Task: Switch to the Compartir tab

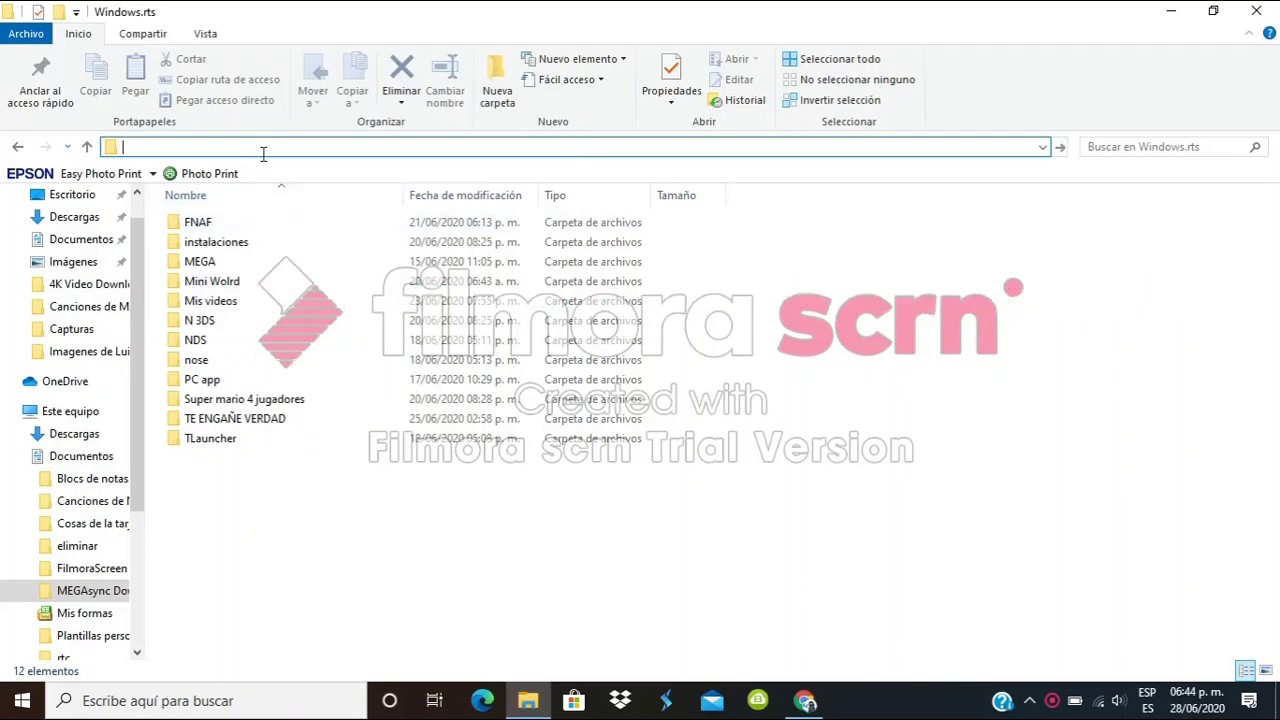Action: click(x=143, y=33)
